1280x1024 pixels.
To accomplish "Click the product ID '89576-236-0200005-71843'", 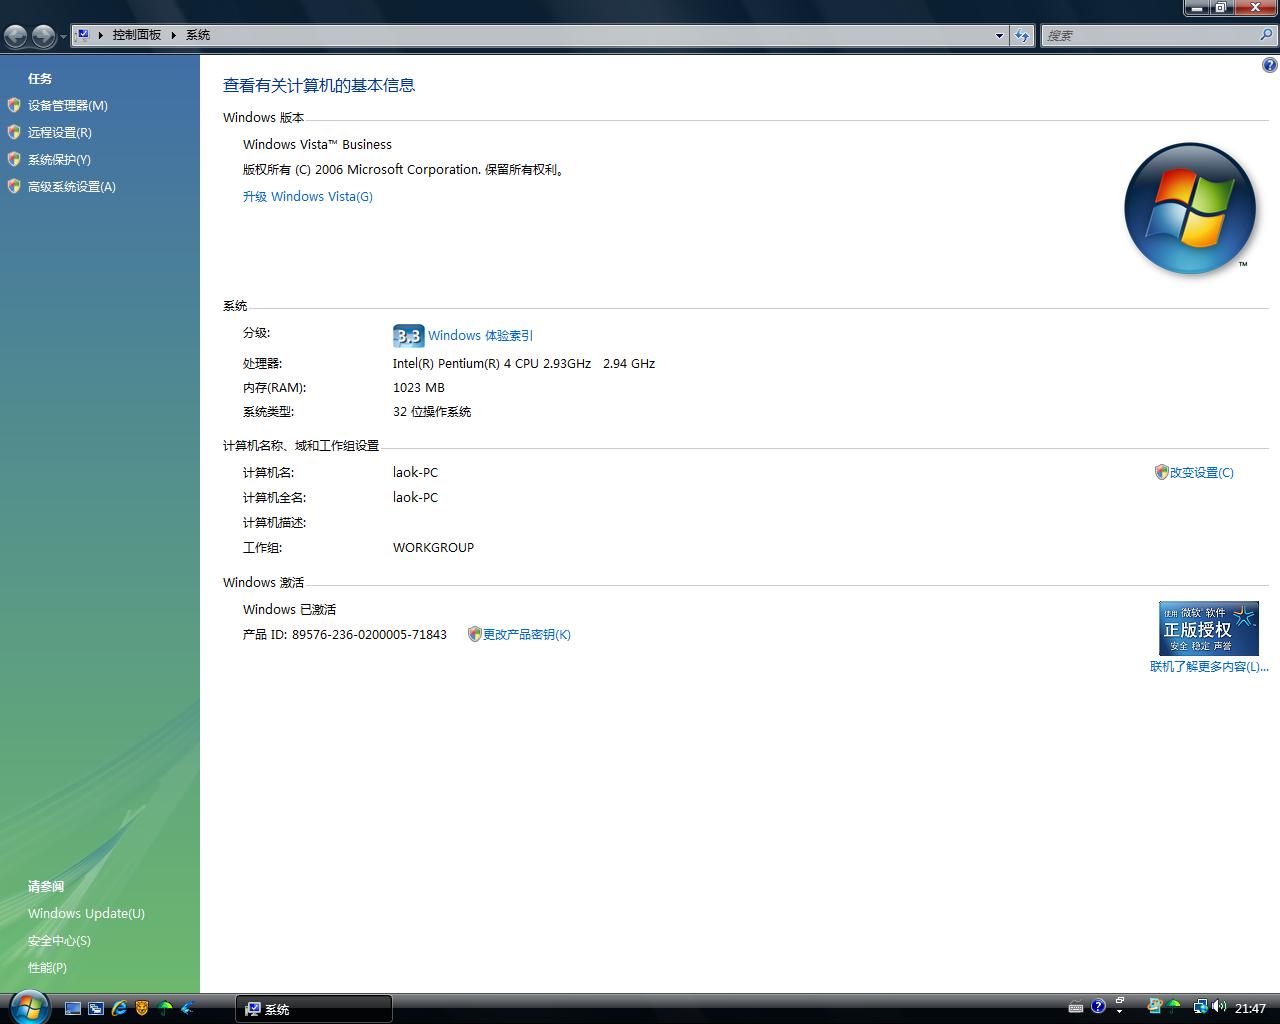I will 370,634.
